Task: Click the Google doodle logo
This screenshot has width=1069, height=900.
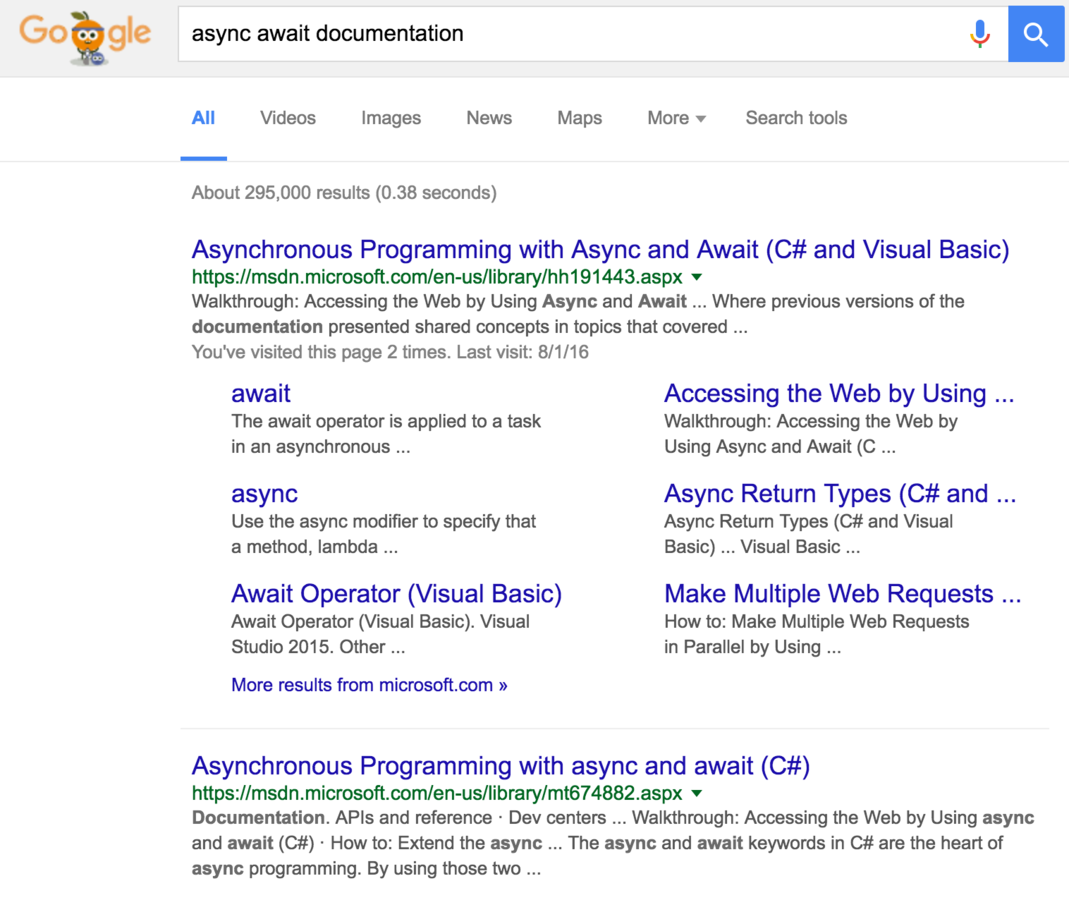Action: [x=85, y=38]
